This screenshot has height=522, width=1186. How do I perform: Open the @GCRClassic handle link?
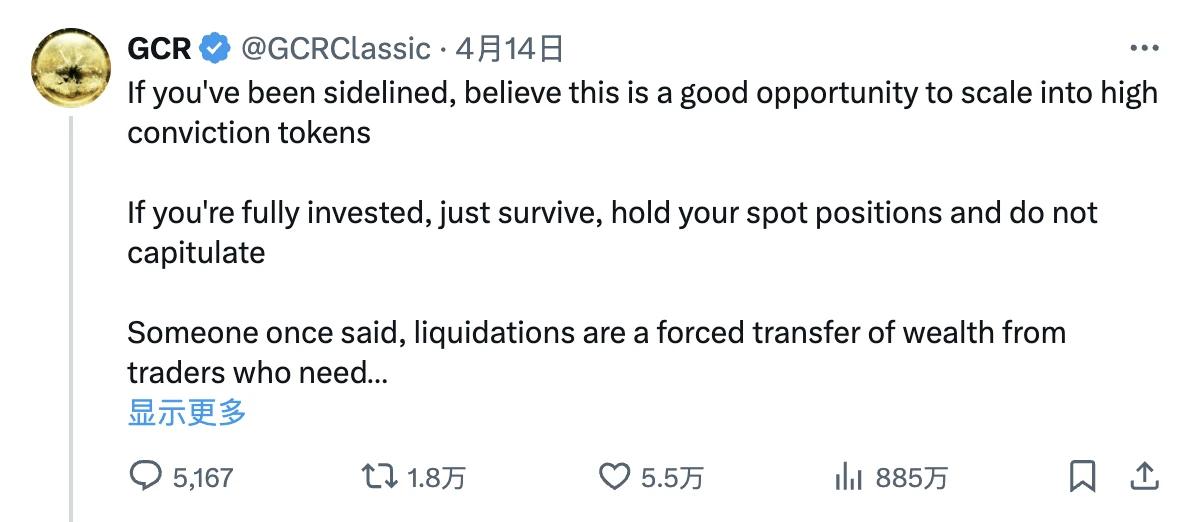(x=333, y=47)
